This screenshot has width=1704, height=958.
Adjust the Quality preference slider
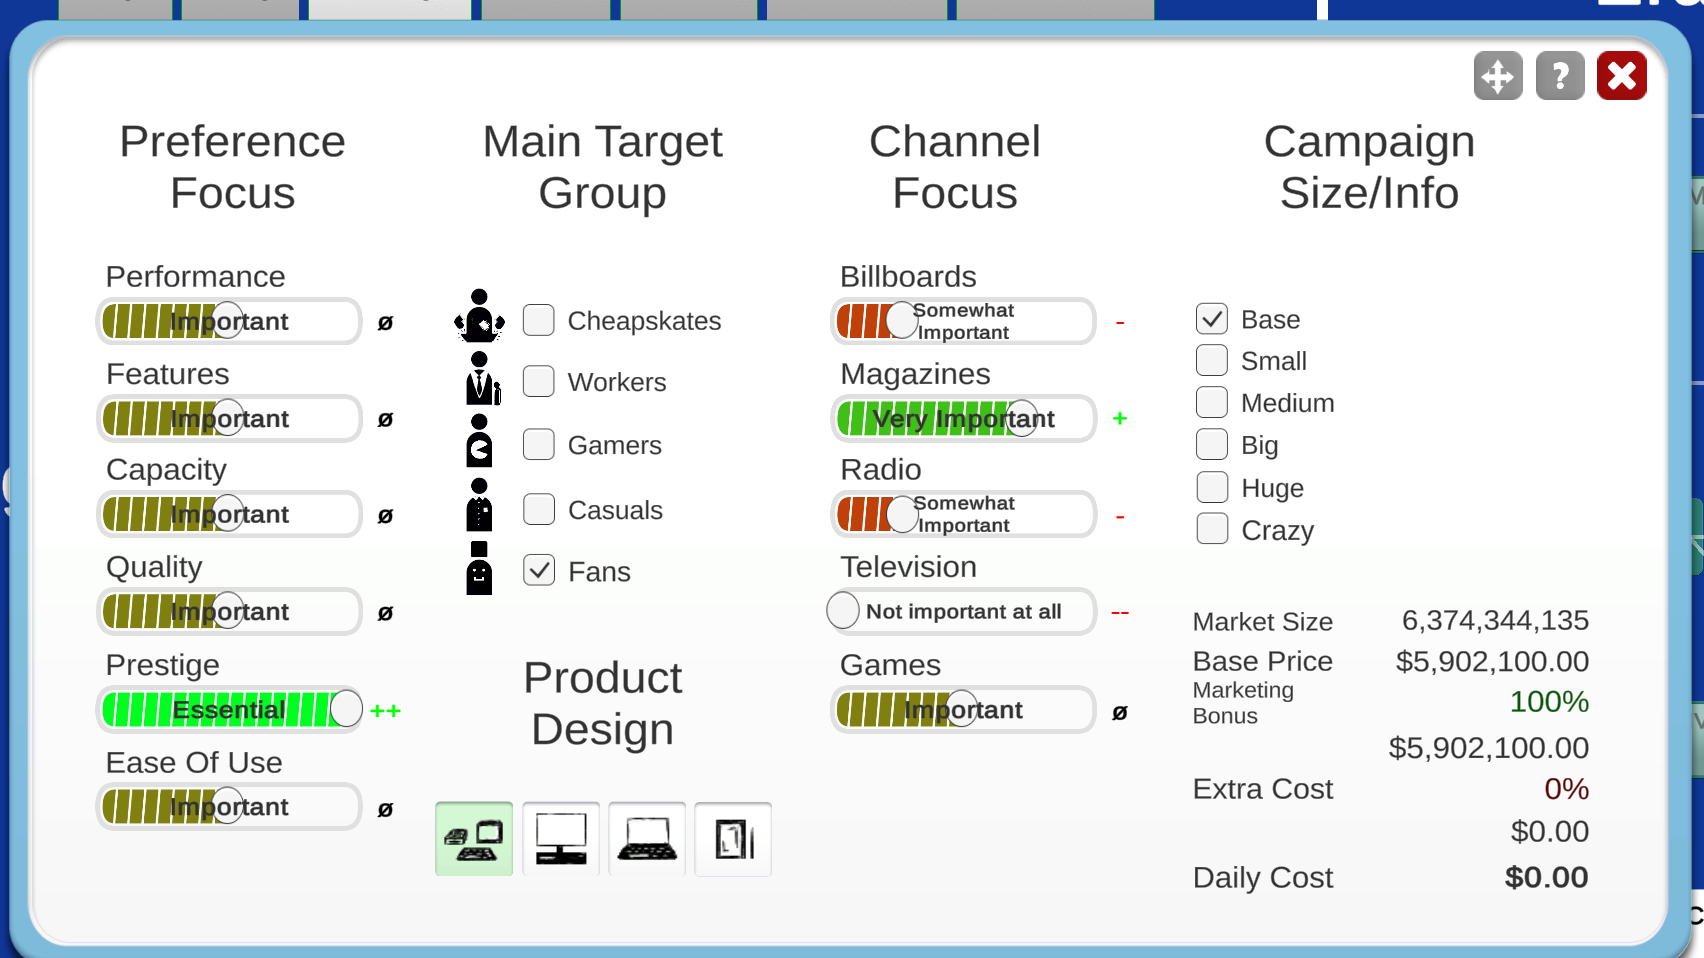point(229,611)
